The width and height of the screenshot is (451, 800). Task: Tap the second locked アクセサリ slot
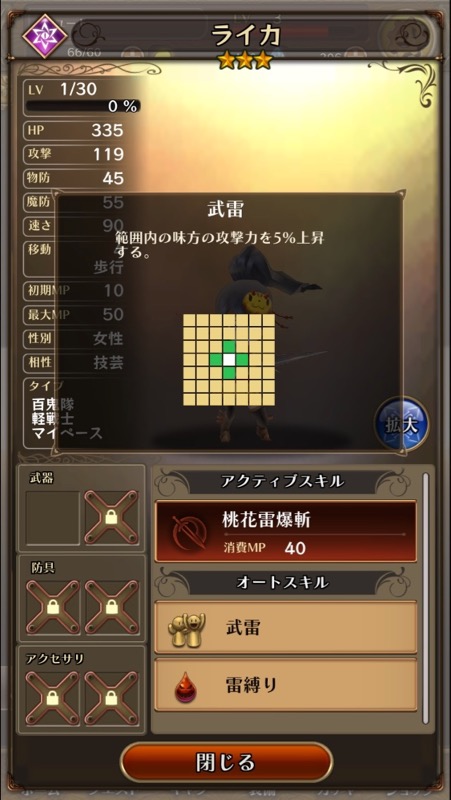111,697
